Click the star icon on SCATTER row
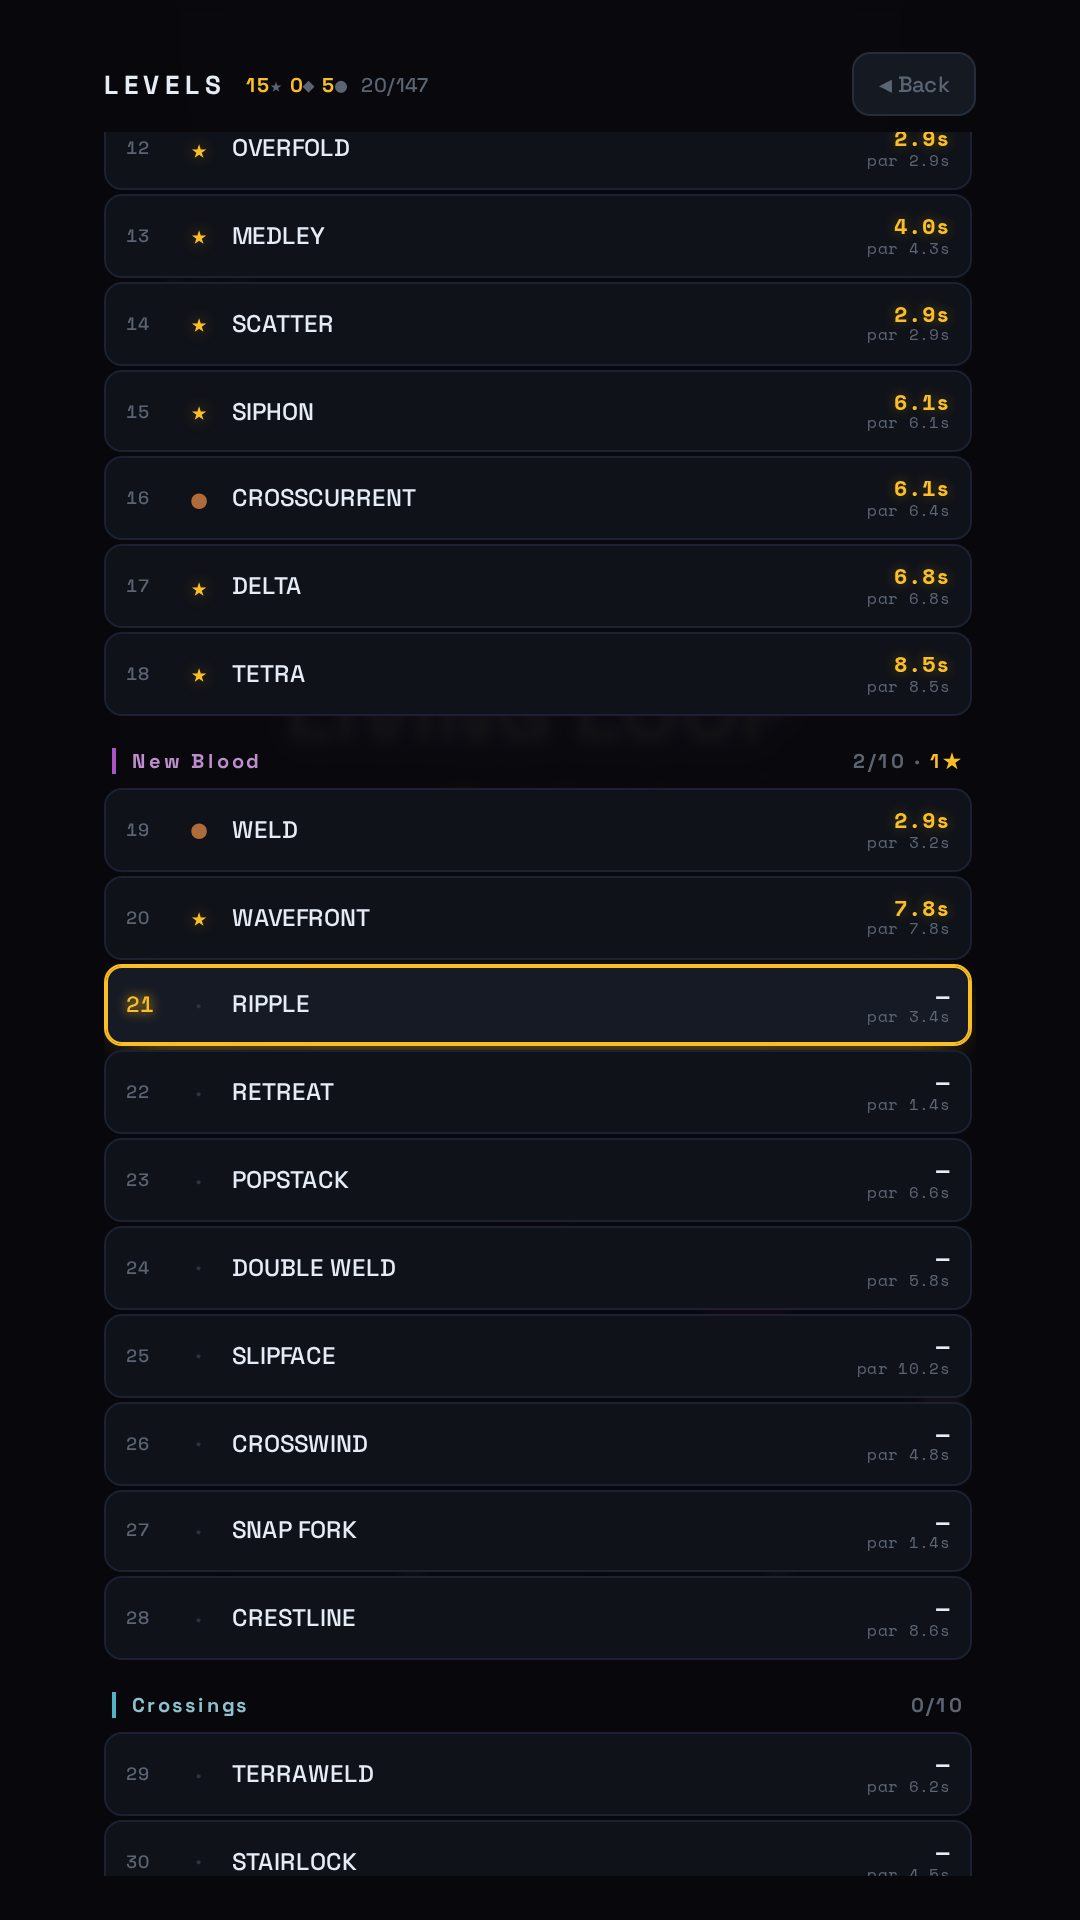Viewport: 1080px width, 1920px height. (x=199, y=325)
